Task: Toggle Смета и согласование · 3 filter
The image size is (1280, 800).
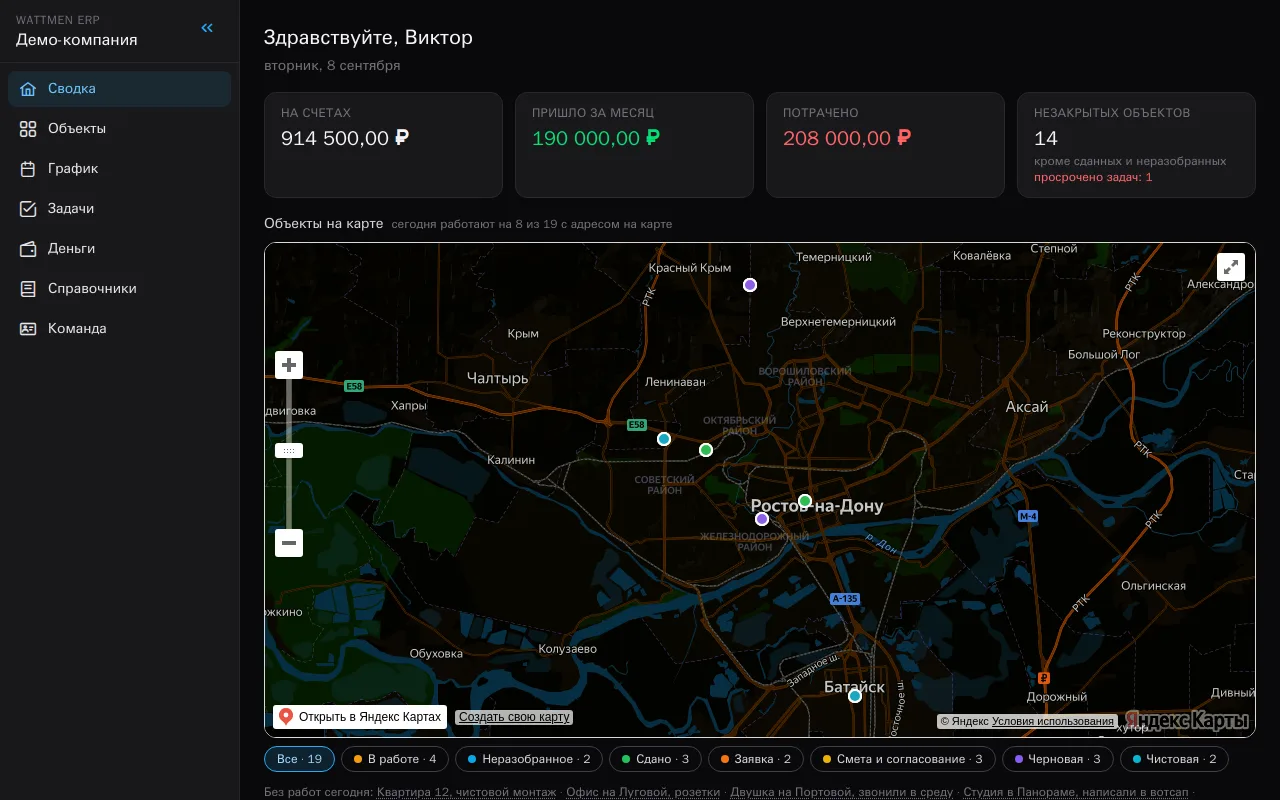Action: tap(903, 759)
